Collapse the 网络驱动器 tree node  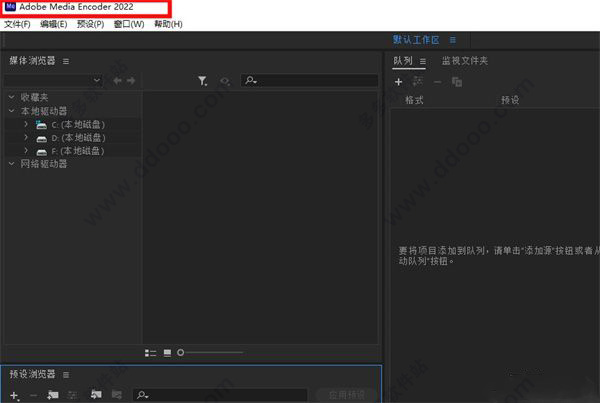pos(11,163)
